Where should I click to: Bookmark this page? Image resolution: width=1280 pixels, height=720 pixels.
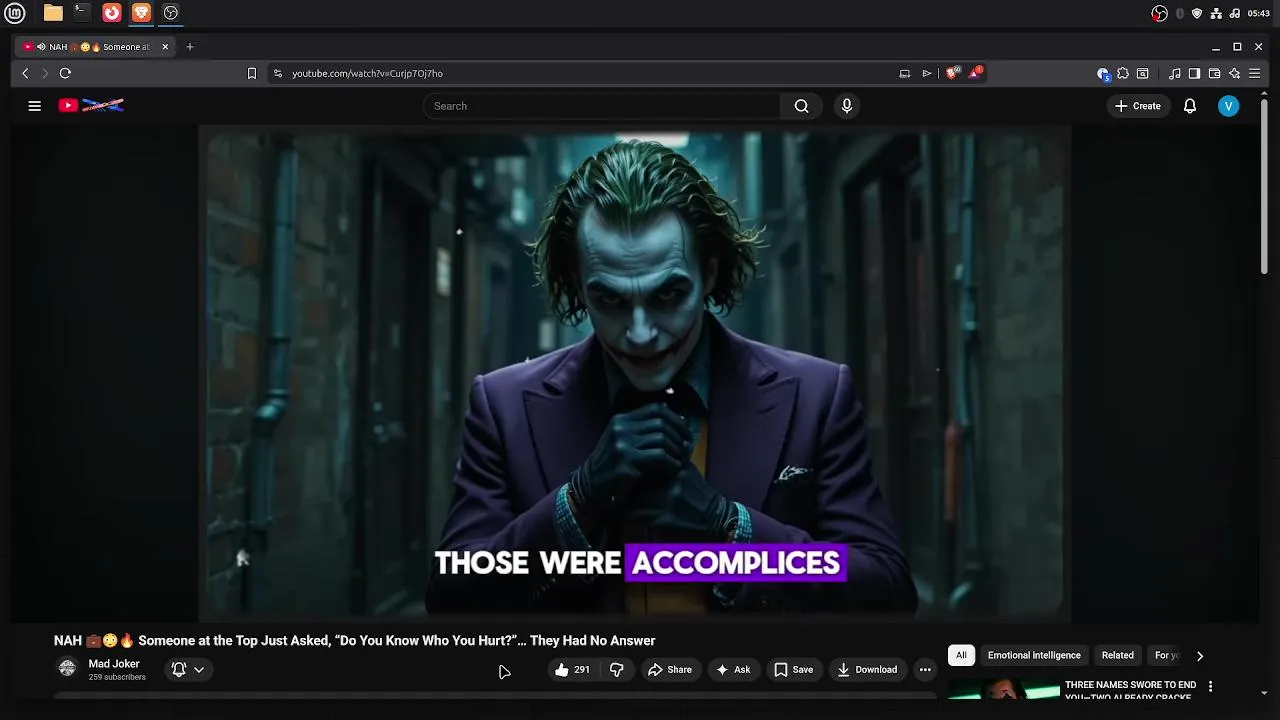tap(252, 73)
